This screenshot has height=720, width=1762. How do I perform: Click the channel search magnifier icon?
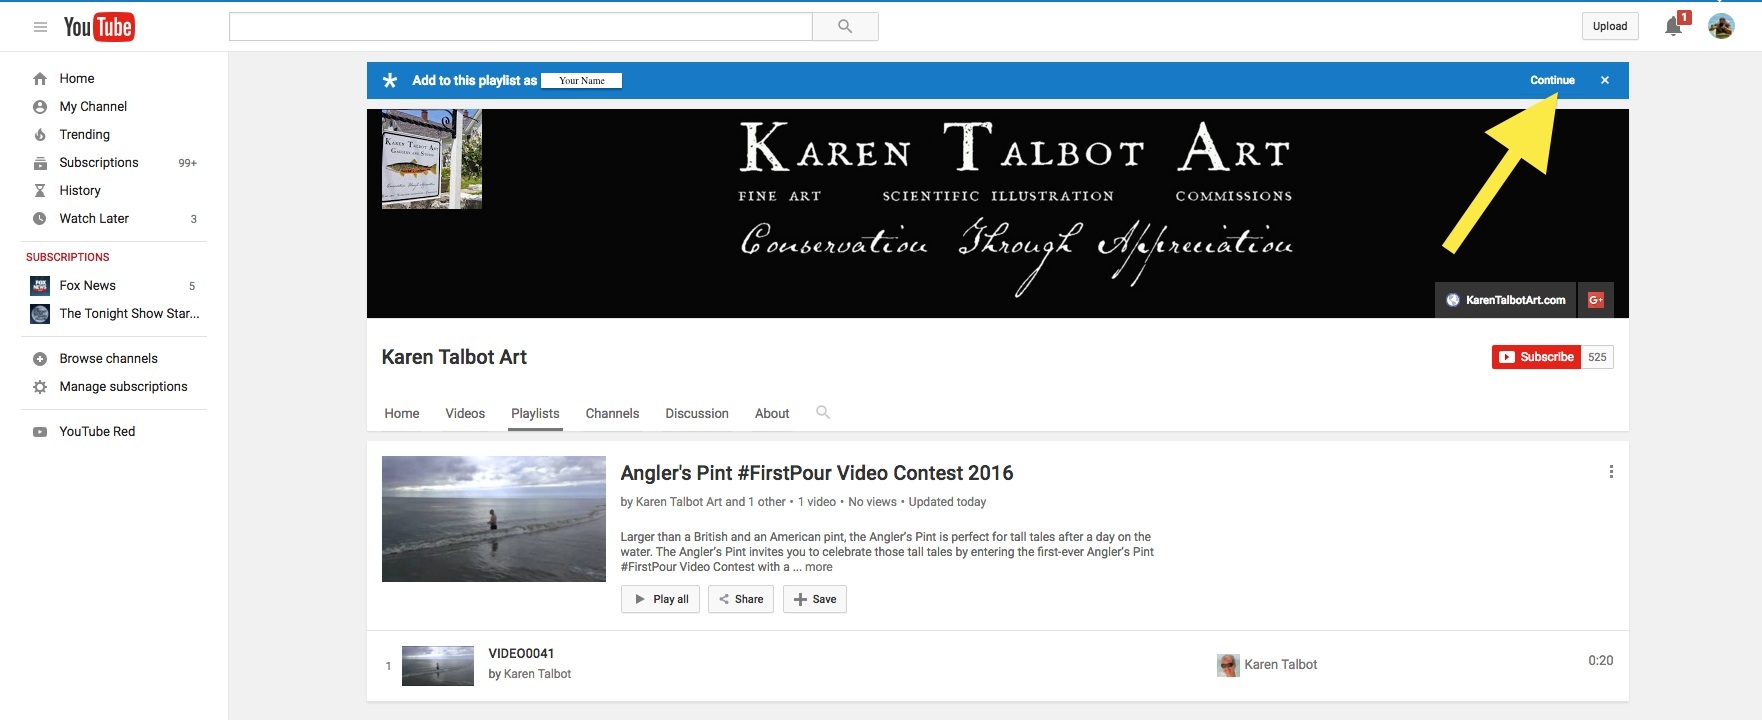click(x=823, y=412)
